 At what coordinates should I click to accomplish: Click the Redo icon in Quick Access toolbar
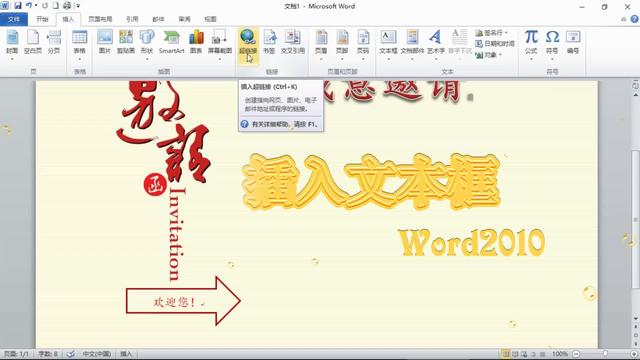point(45,6)
